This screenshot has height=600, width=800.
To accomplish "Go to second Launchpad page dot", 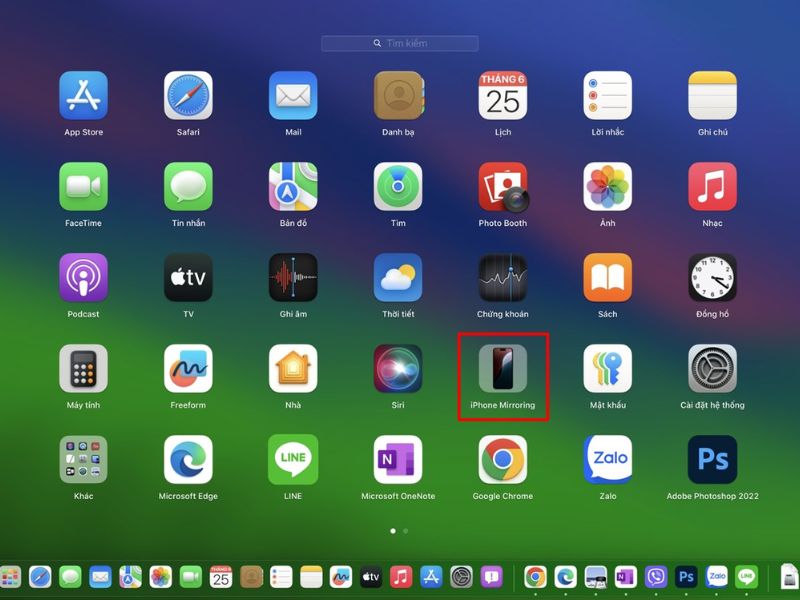I will click(406, 531).
